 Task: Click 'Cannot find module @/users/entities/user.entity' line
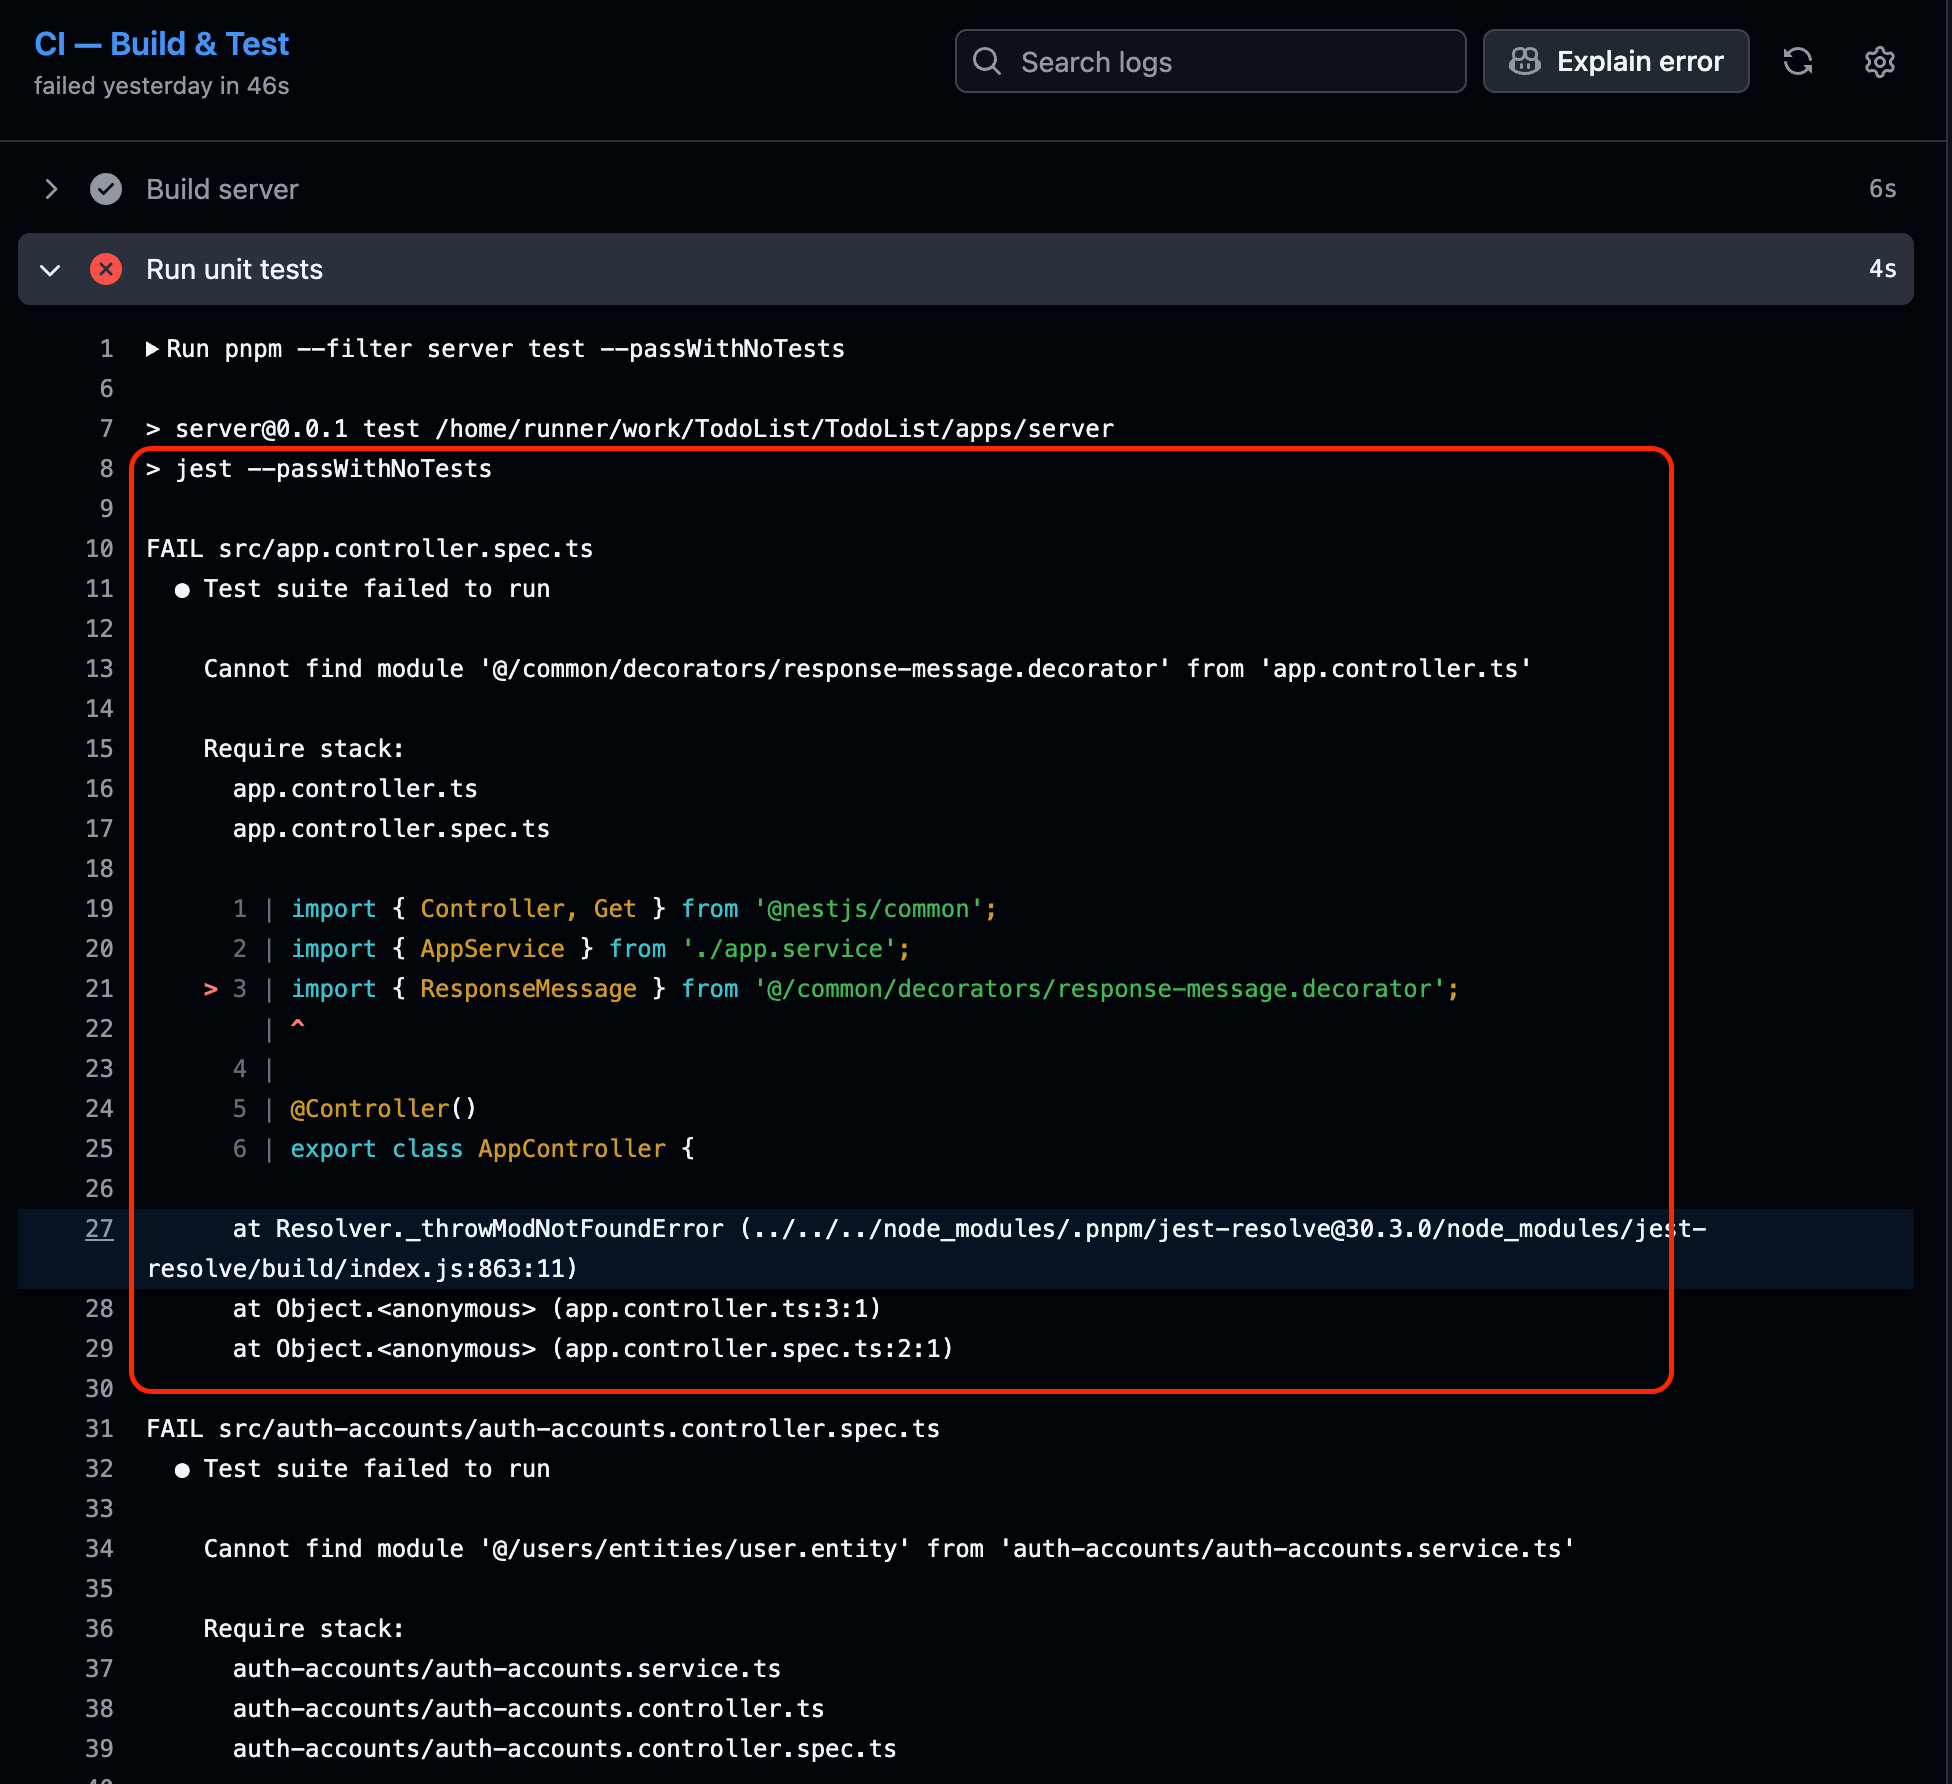click(x=889, y=1549)
